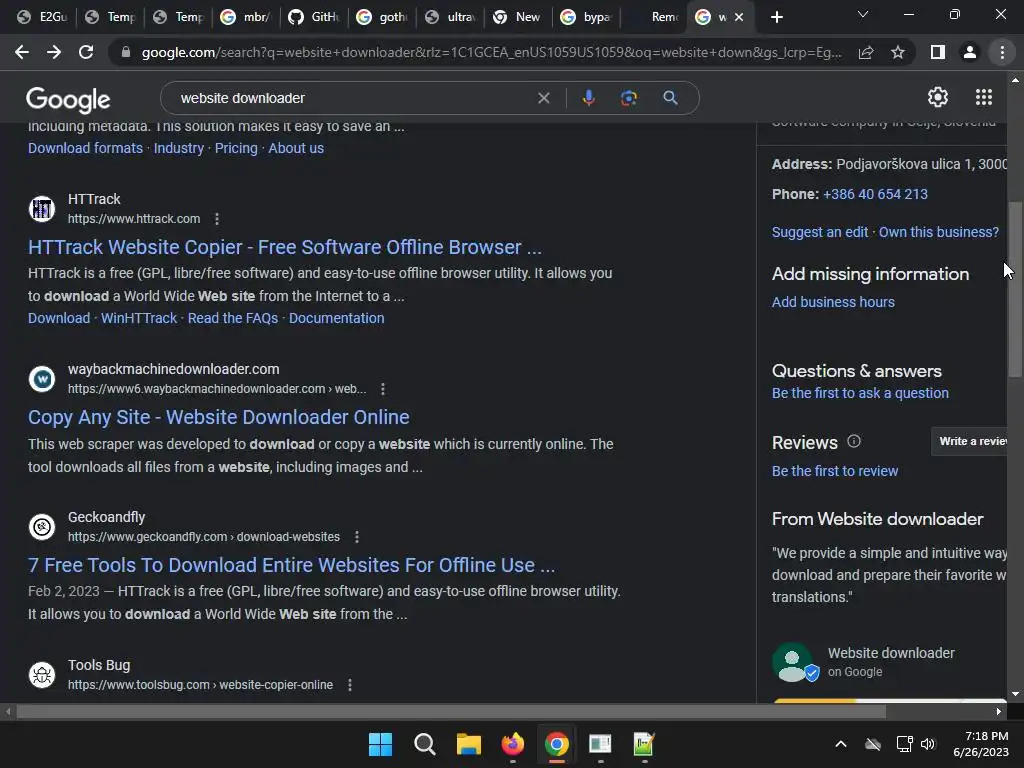Click Suggest an edit
Screen dimensions: 1024x768
pyautogui.click(x=820, y=232)
